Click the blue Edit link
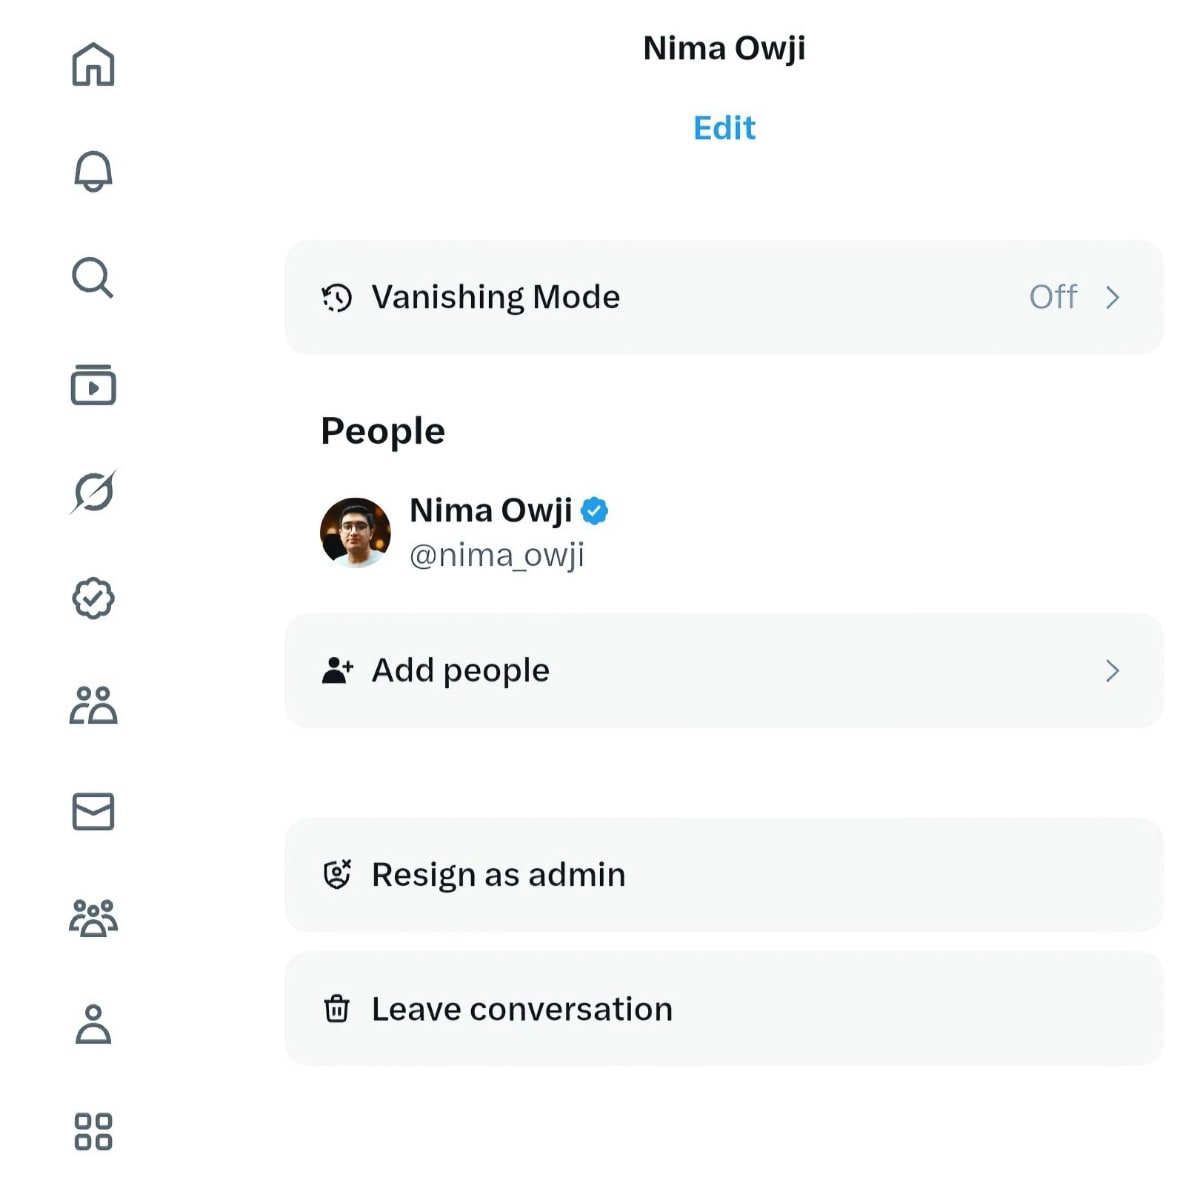This screenshot has width=1200, height=1200. click(724, 128)
